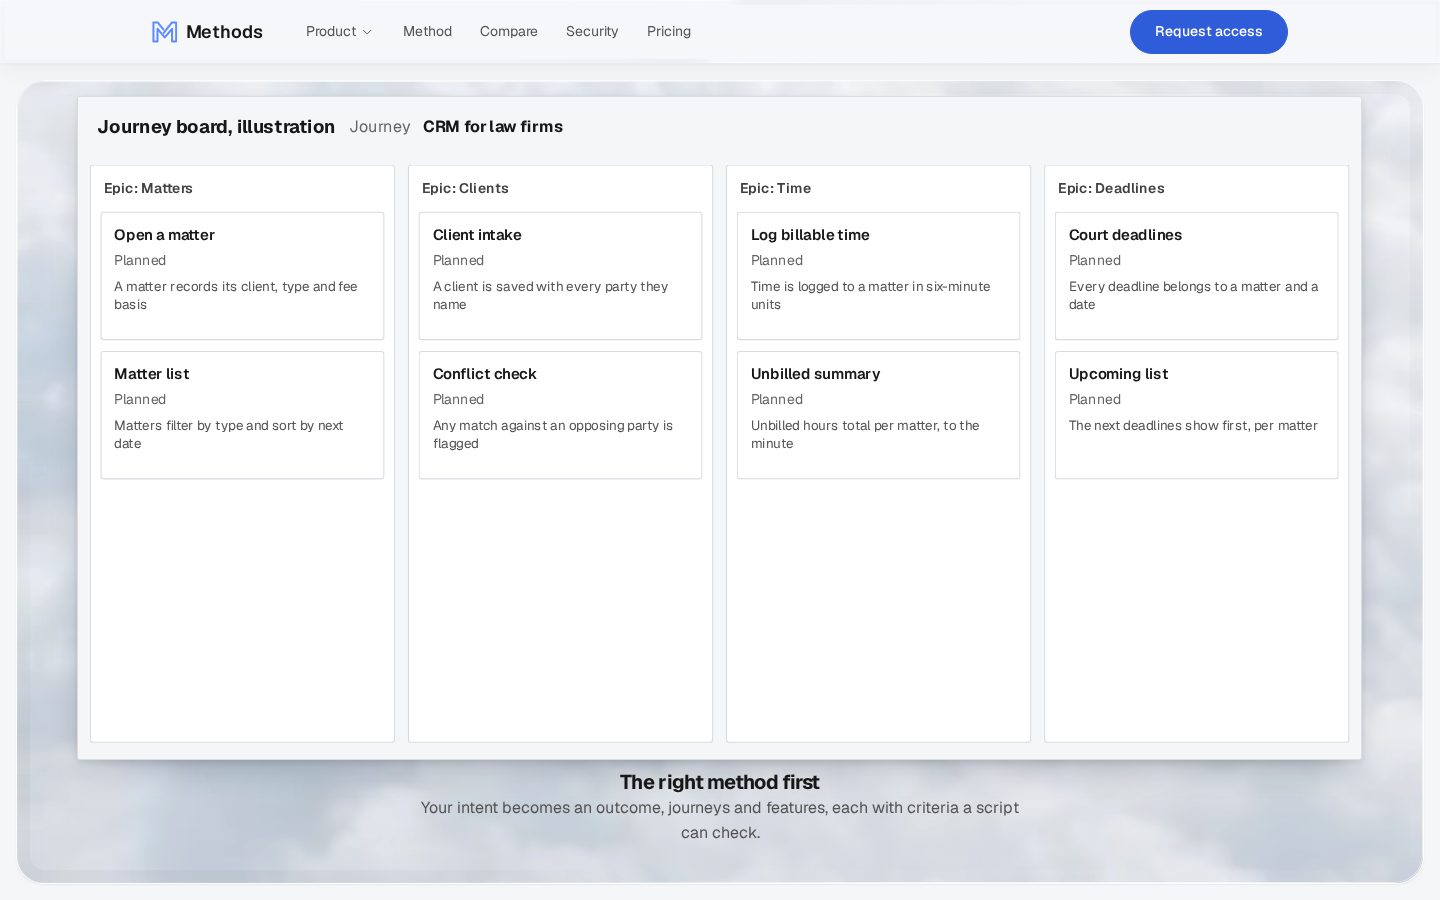1440x900 pixels.
Task: Click 'Your intent becomes an outcome' paragraph
Action: click(720, 820)
